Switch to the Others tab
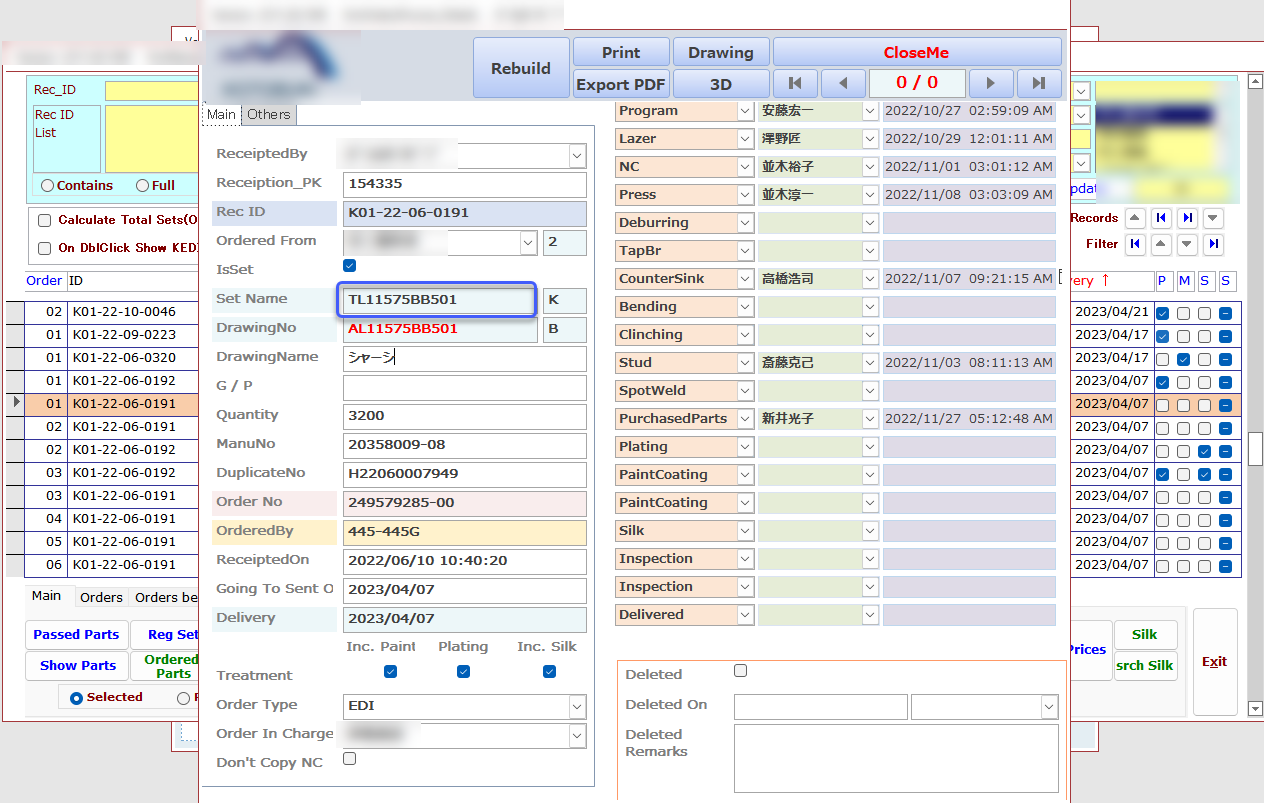Screen dimensions: 1264x803 (269, 115)
